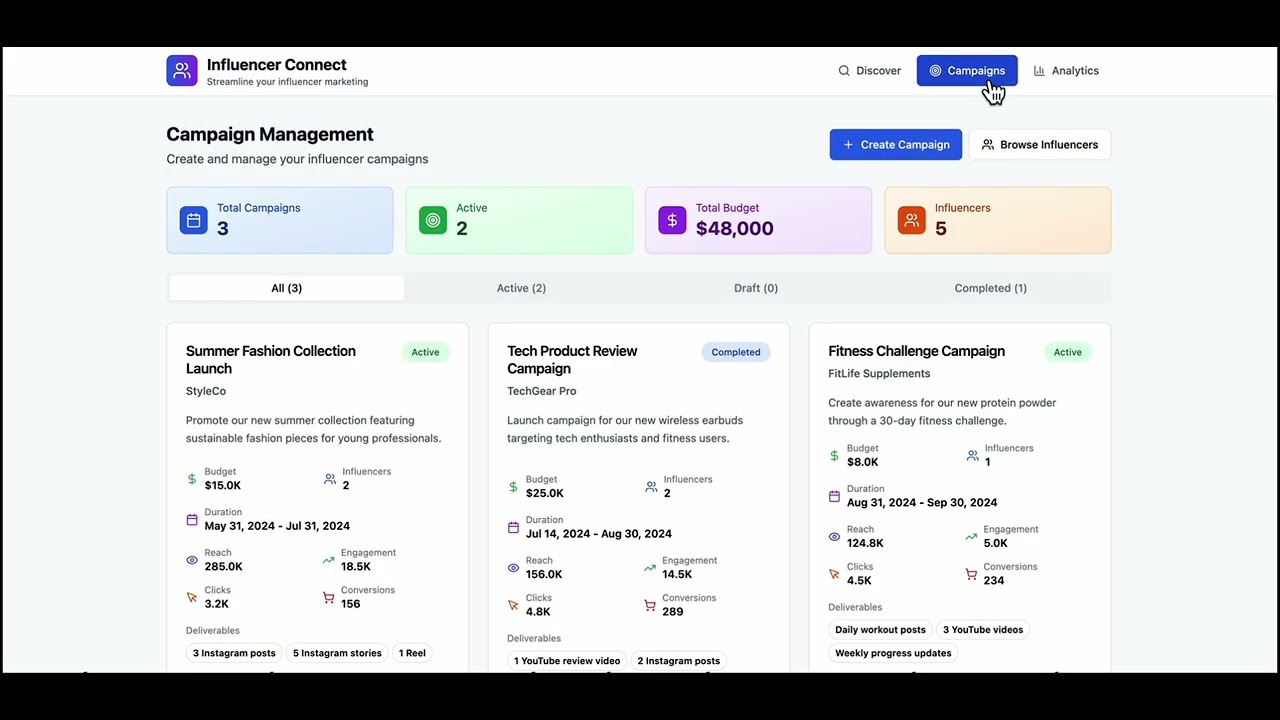Click clicks pointer icon in Fitness Challenge card
Screen dimensions: 1280x720
coord(834,574)
